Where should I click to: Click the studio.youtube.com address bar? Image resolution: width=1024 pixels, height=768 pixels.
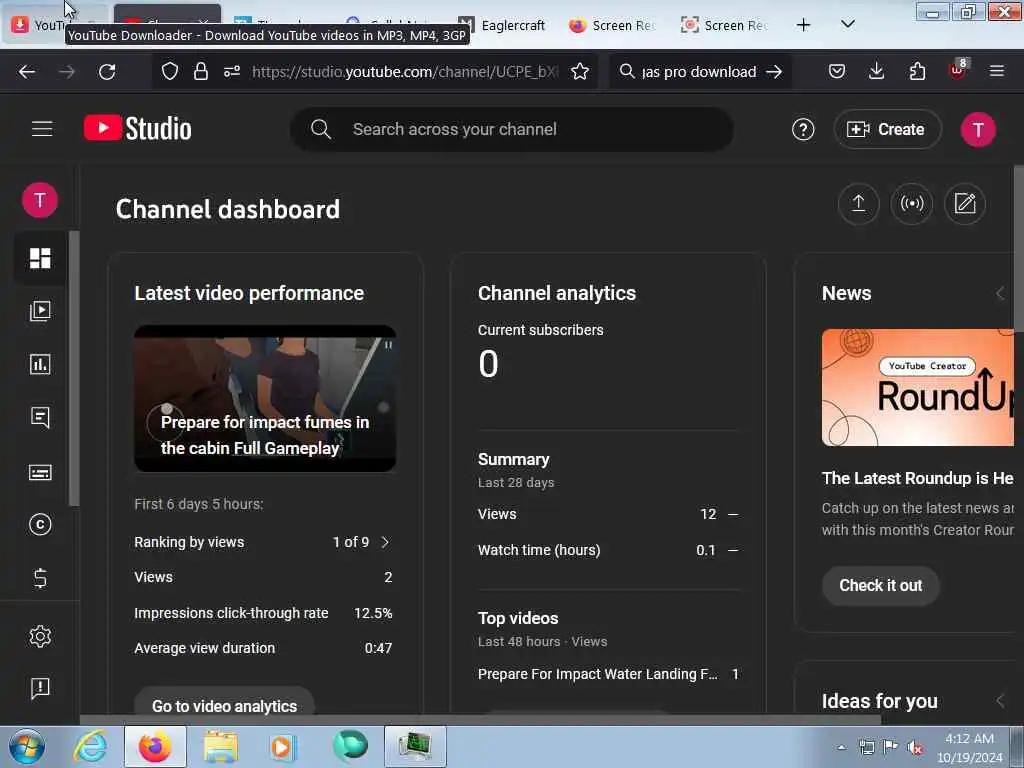[x=405, y=72]
